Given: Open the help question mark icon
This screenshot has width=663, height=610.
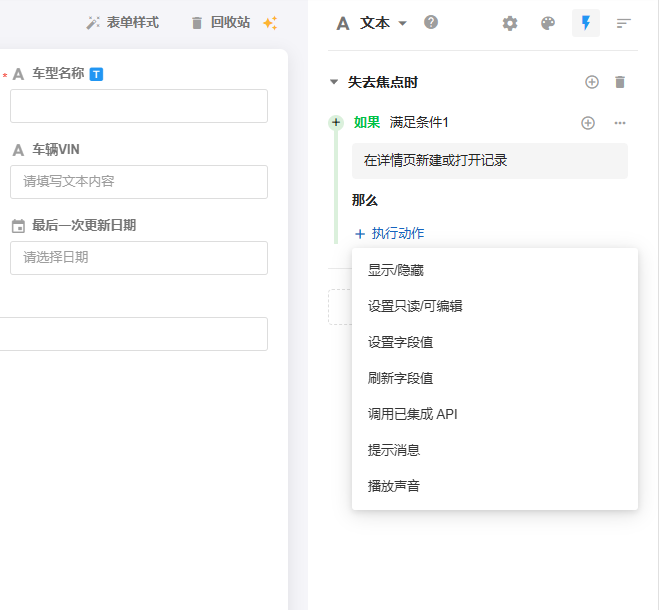Looking at the screenshot, I should tap(431, 22).
